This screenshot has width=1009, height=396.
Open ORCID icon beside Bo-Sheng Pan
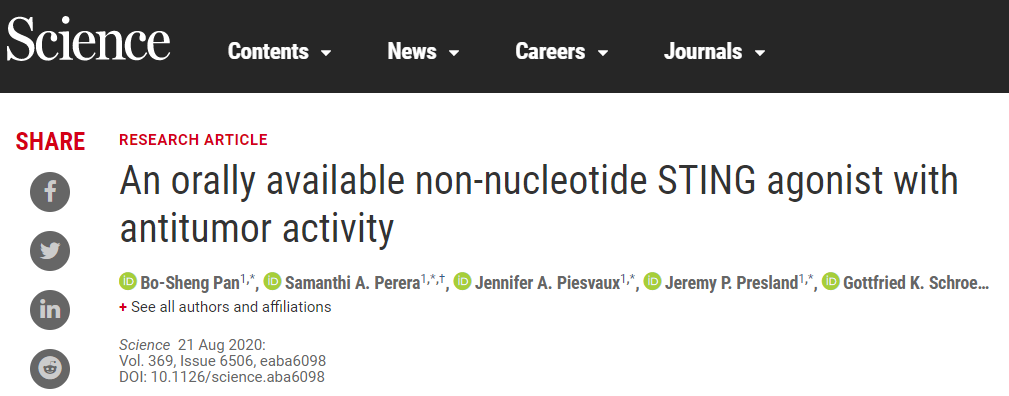coord(128,281)
